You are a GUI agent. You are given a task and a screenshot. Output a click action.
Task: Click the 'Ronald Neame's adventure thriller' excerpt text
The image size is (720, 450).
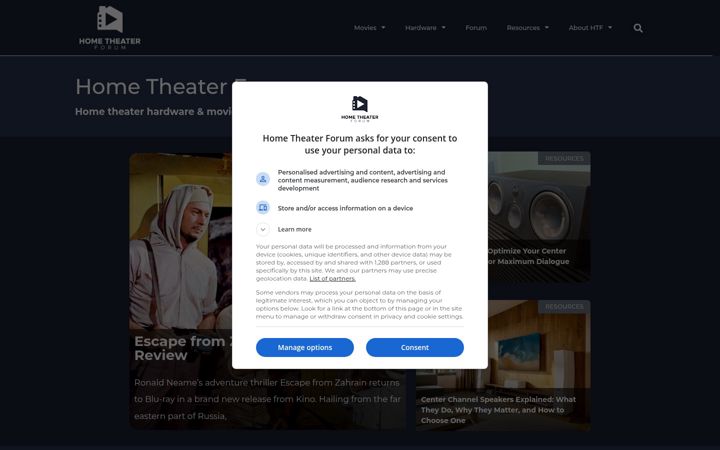(267, 399)
